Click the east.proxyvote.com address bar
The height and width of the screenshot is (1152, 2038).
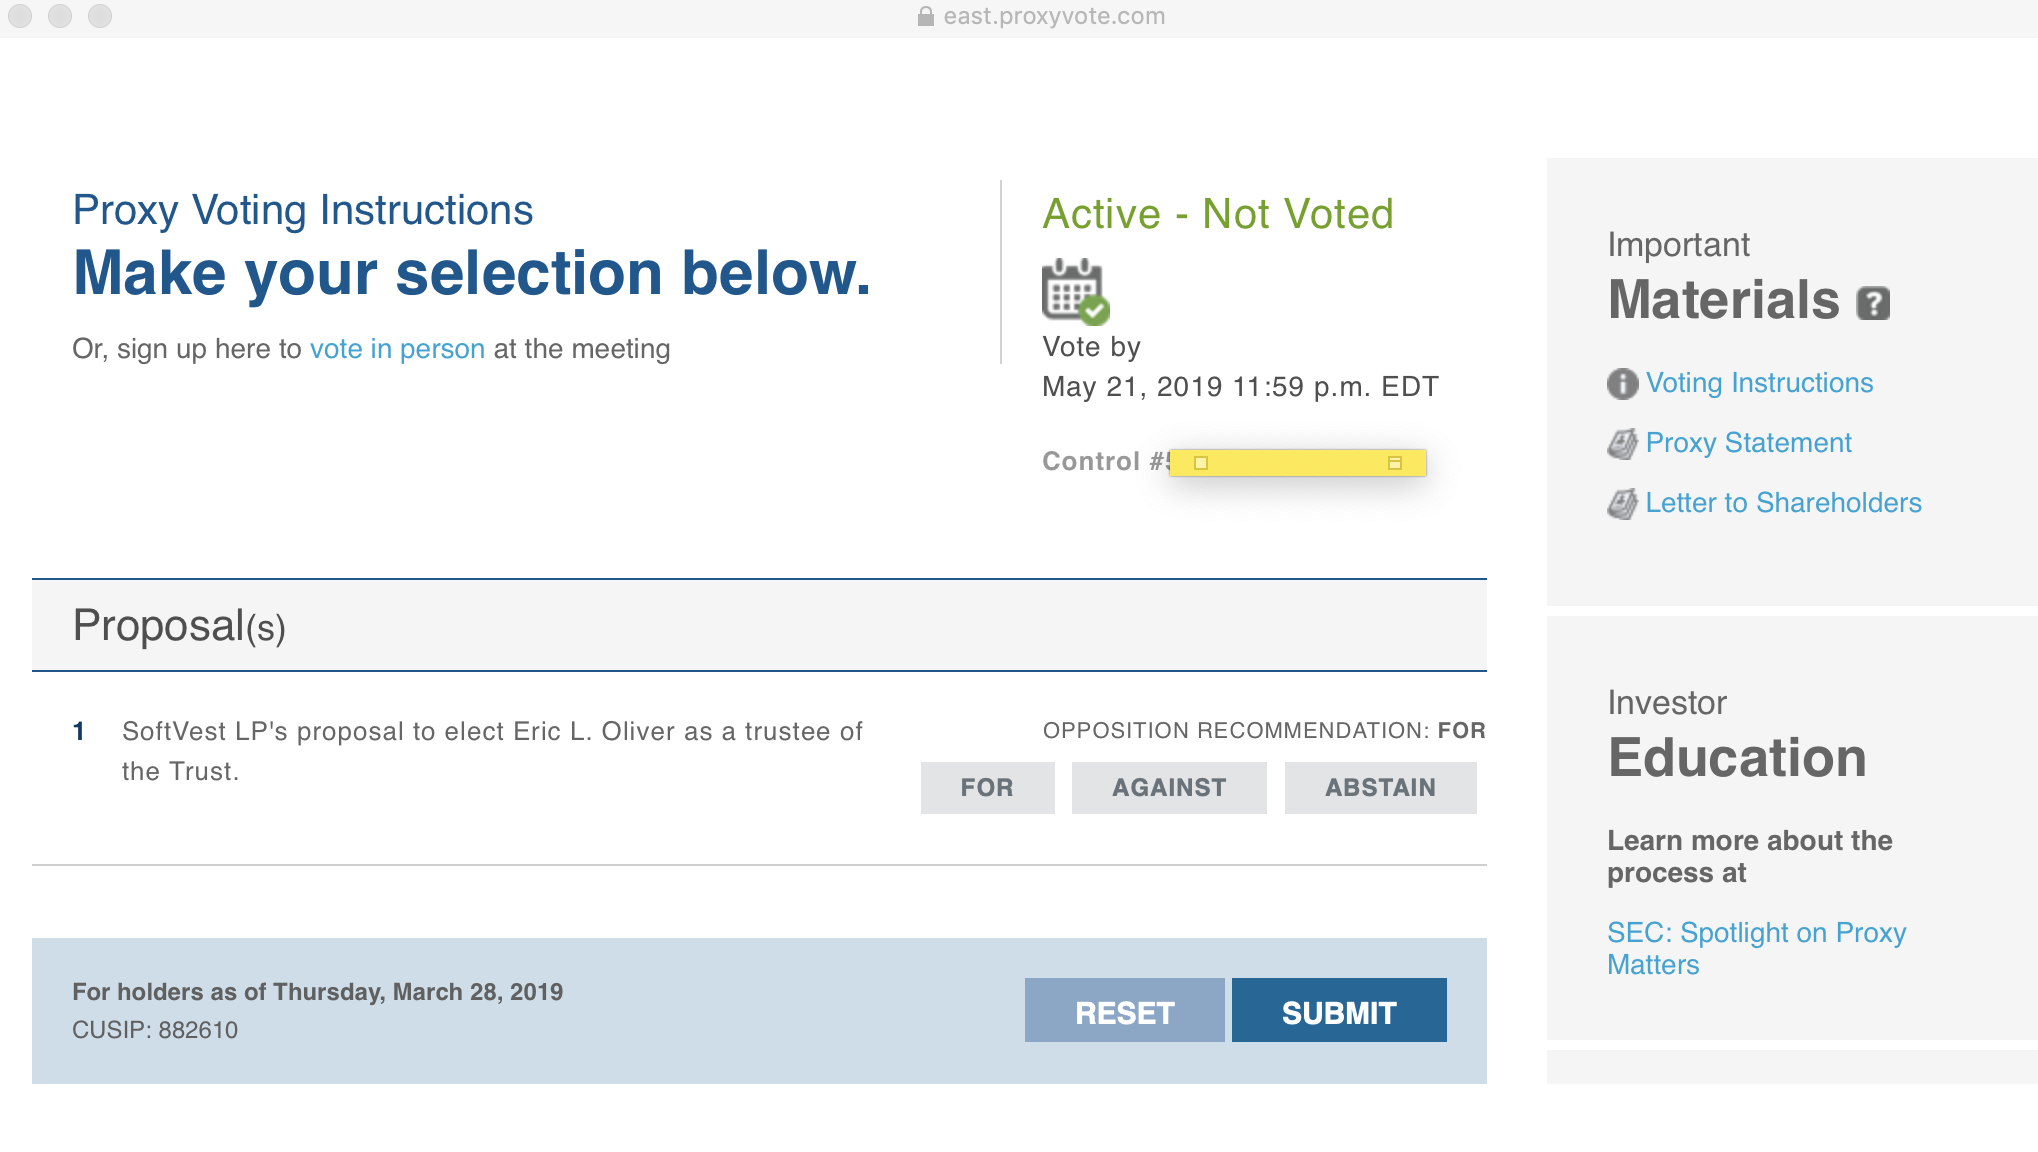coord(1054,16)
